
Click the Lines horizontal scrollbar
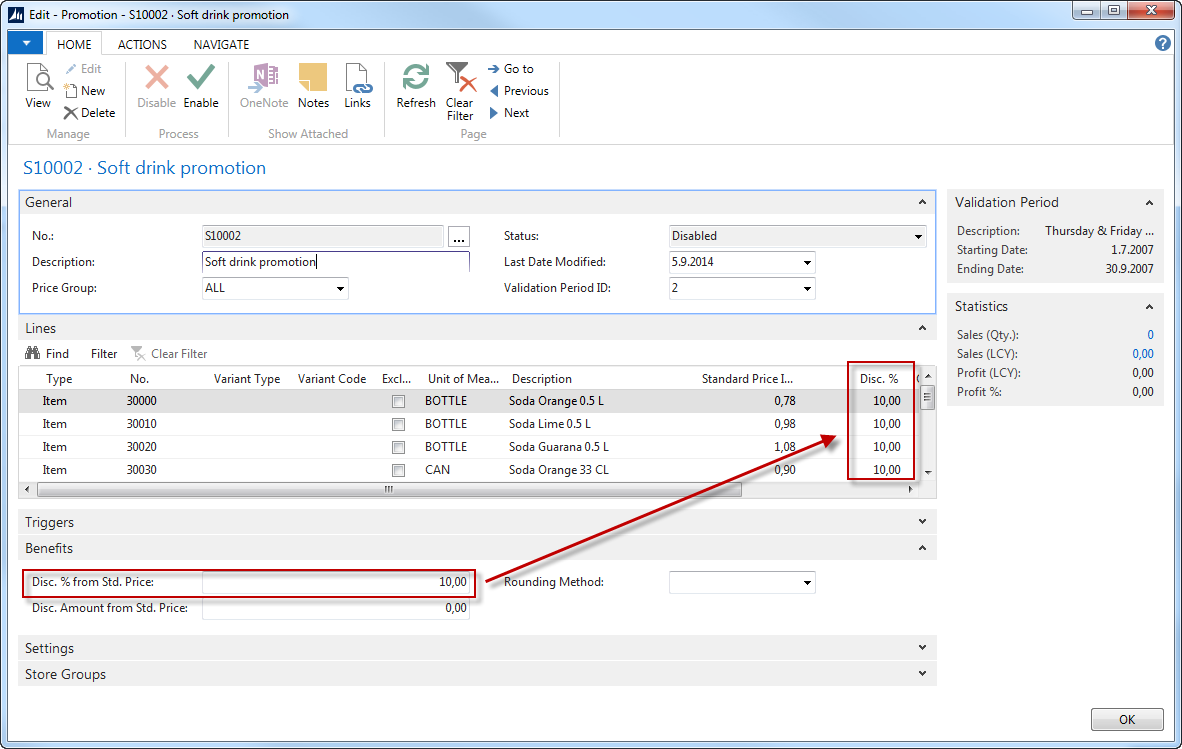[x=389, y=490]
